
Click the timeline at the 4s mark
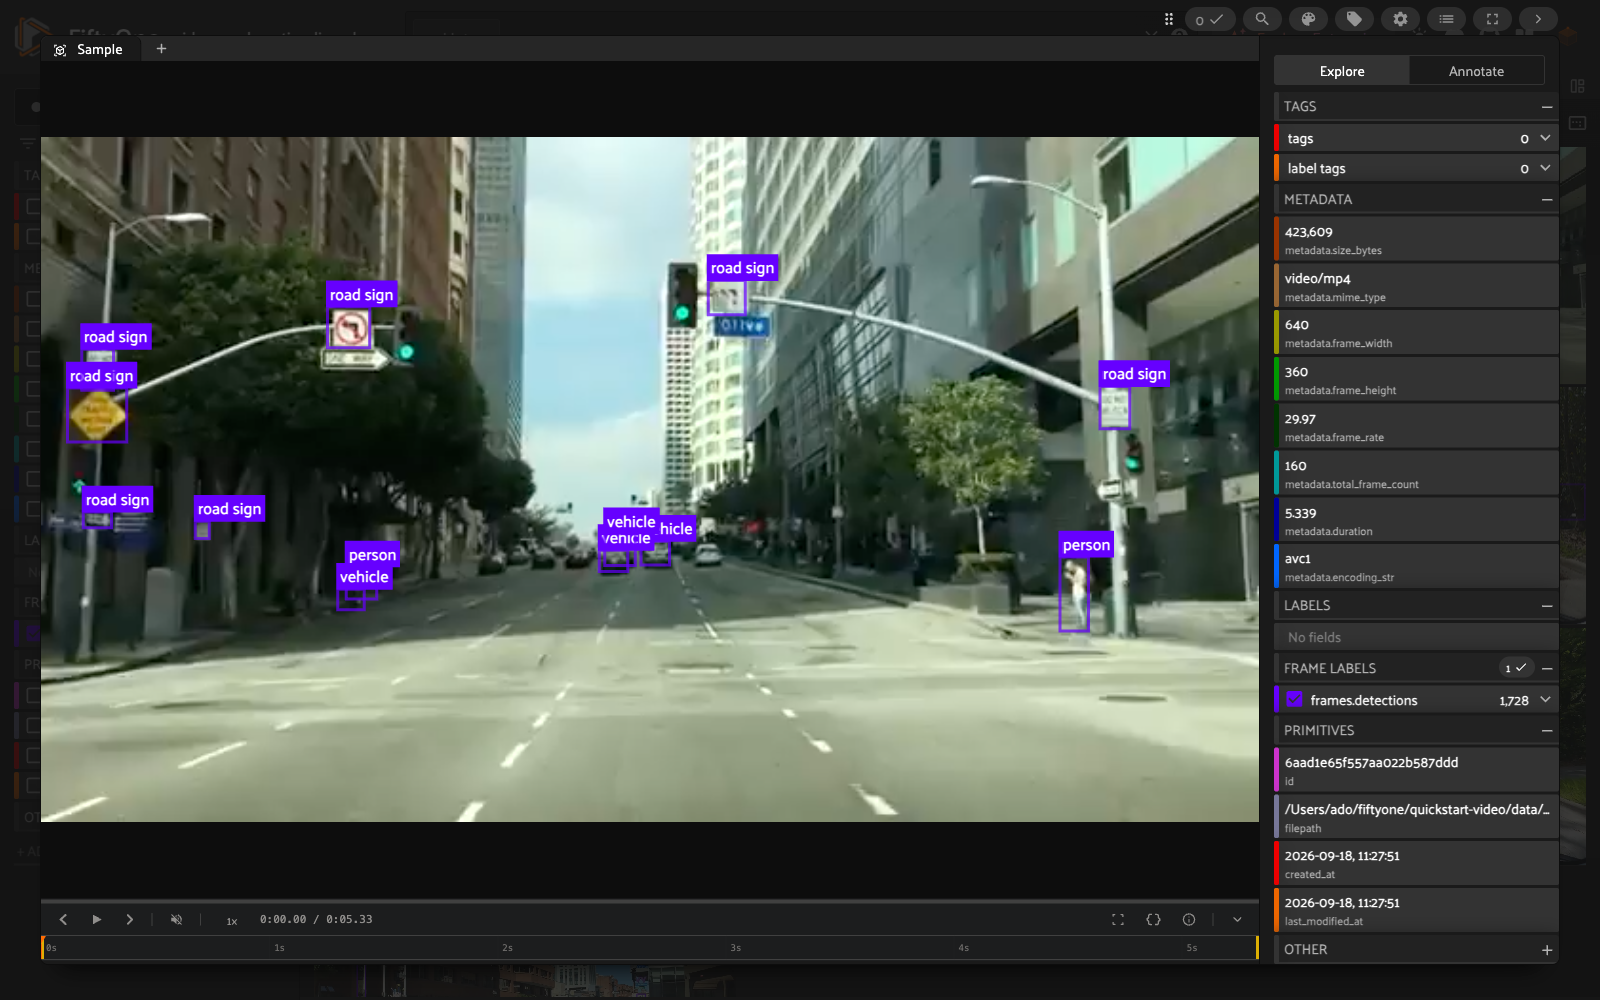963,947
